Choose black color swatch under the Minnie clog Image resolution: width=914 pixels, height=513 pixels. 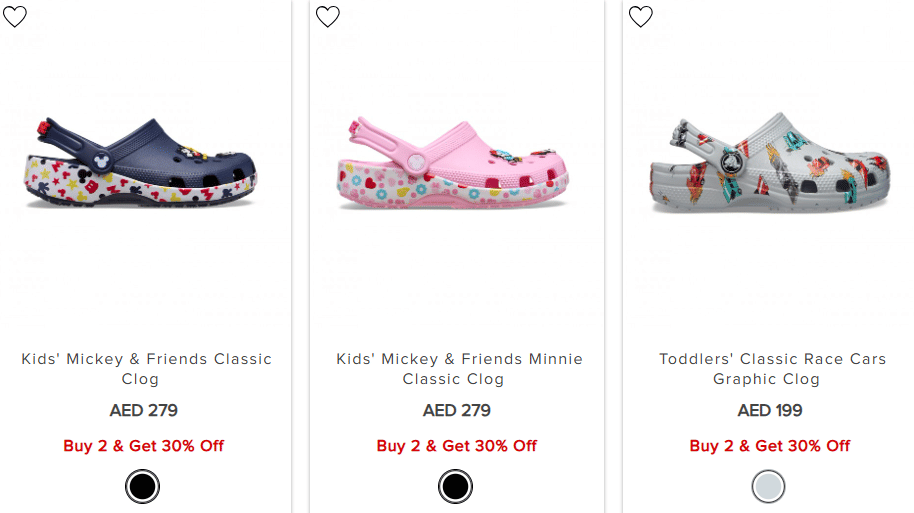(x=455, y=487)
